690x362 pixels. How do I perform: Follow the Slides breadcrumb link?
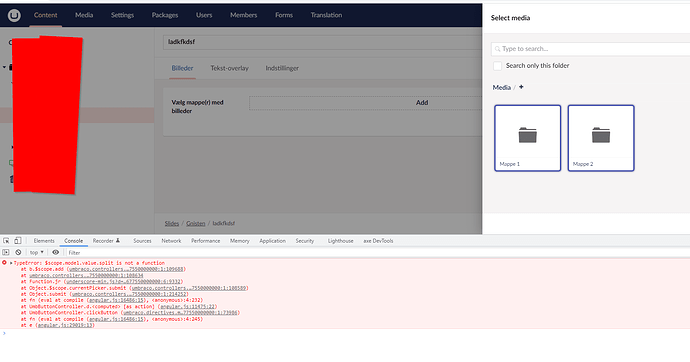(x=172, y=223)
